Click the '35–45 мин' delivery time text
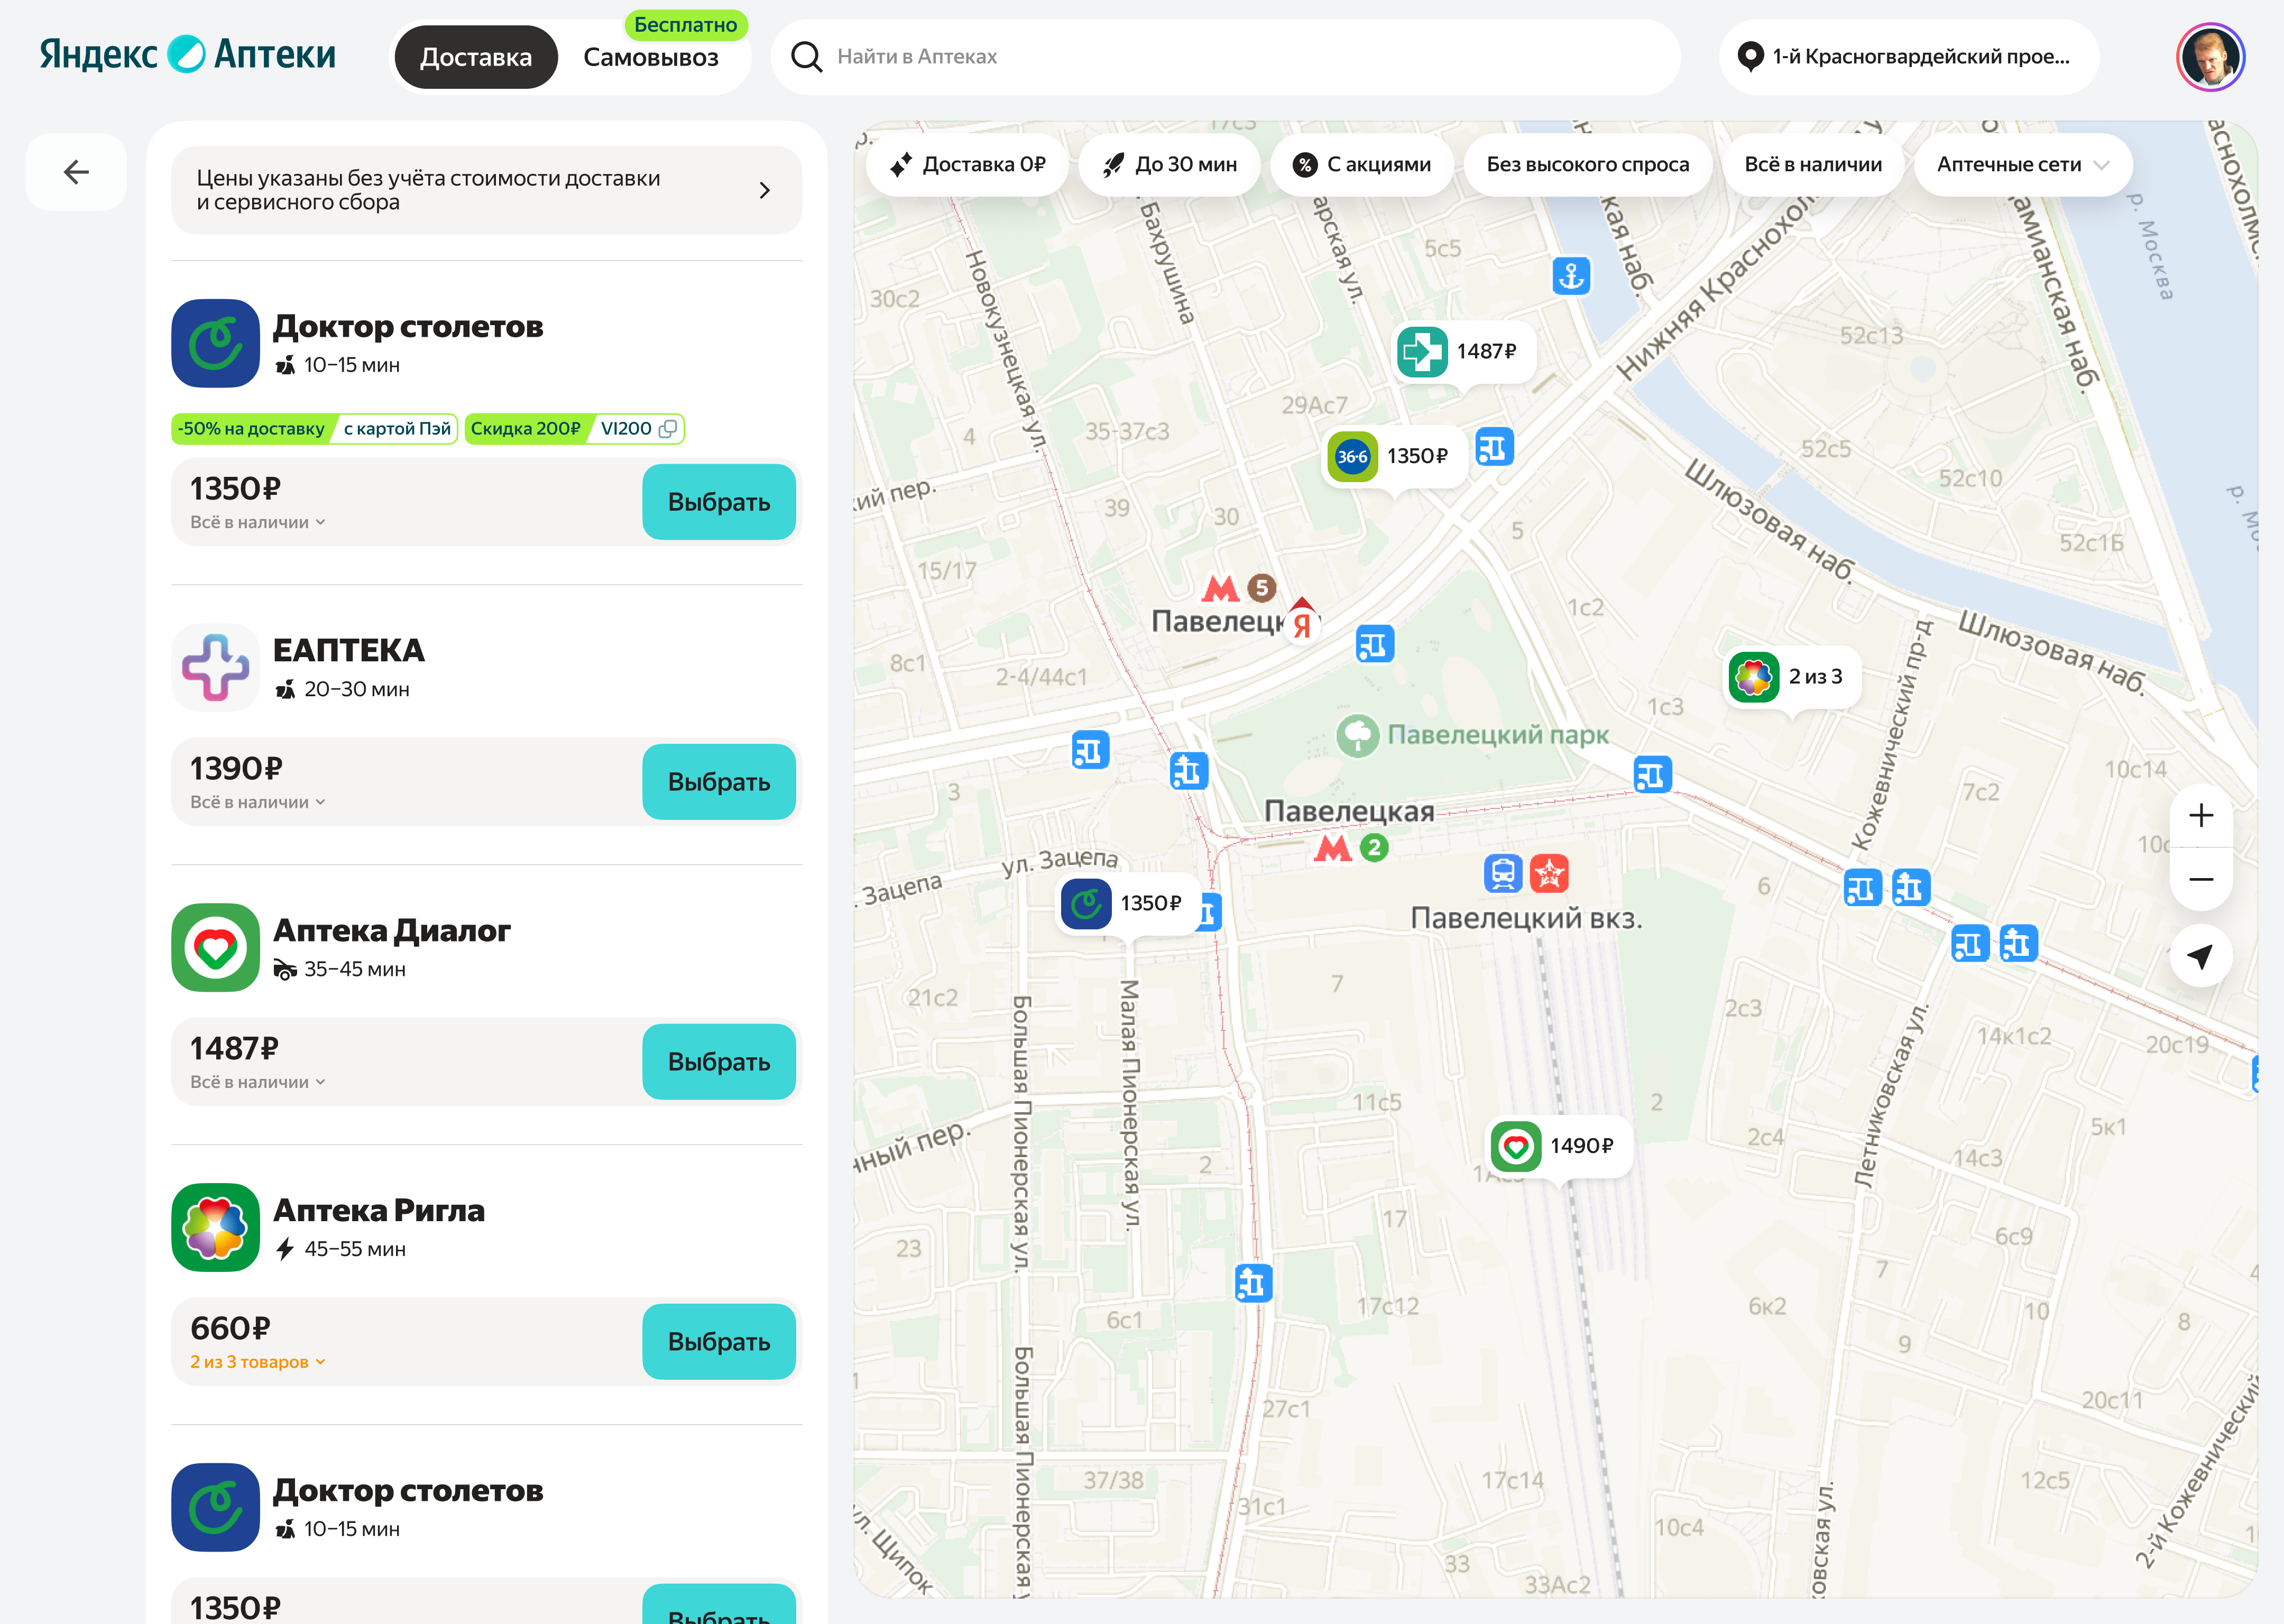This screenshot has height=1624, width=2284. [x=355, y=970]
